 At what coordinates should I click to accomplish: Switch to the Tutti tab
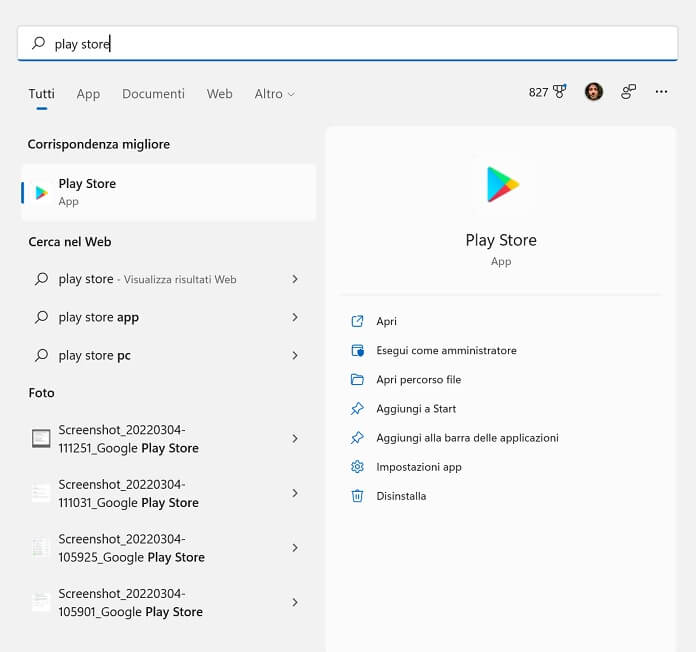tap(41, 94)
